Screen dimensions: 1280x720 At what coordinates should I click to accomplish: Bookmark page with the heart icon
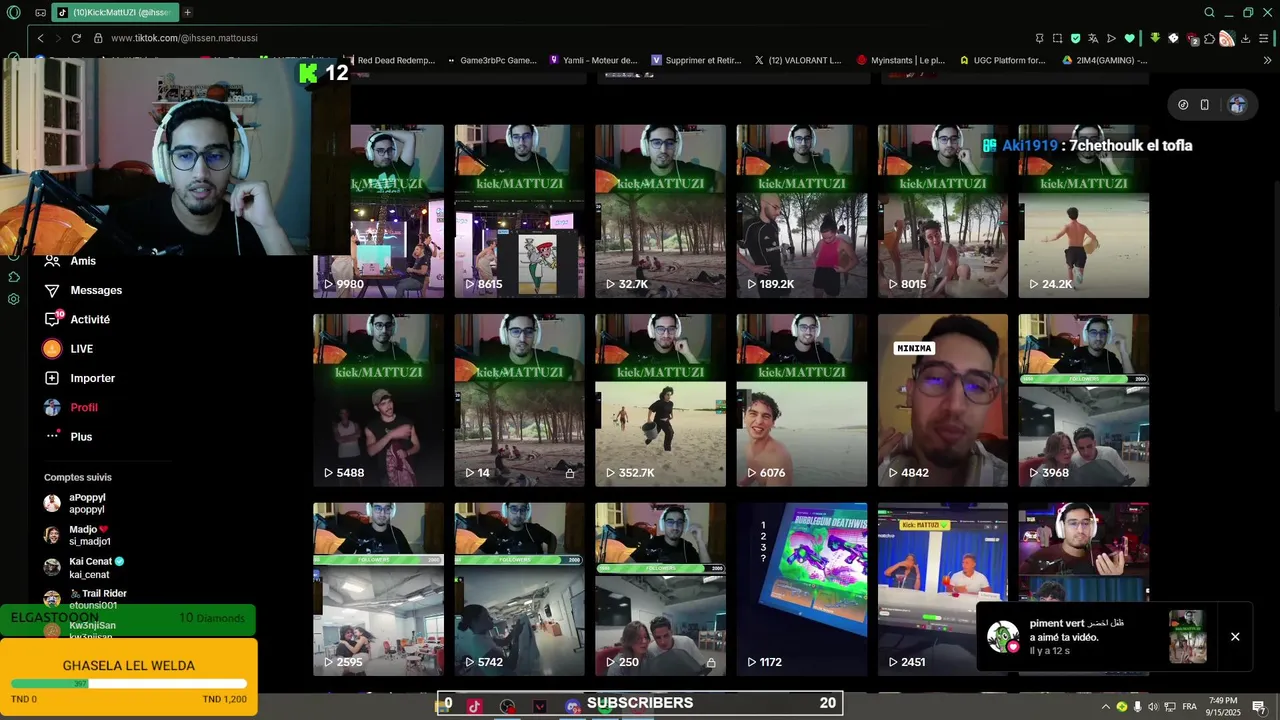coord(1130,38)
